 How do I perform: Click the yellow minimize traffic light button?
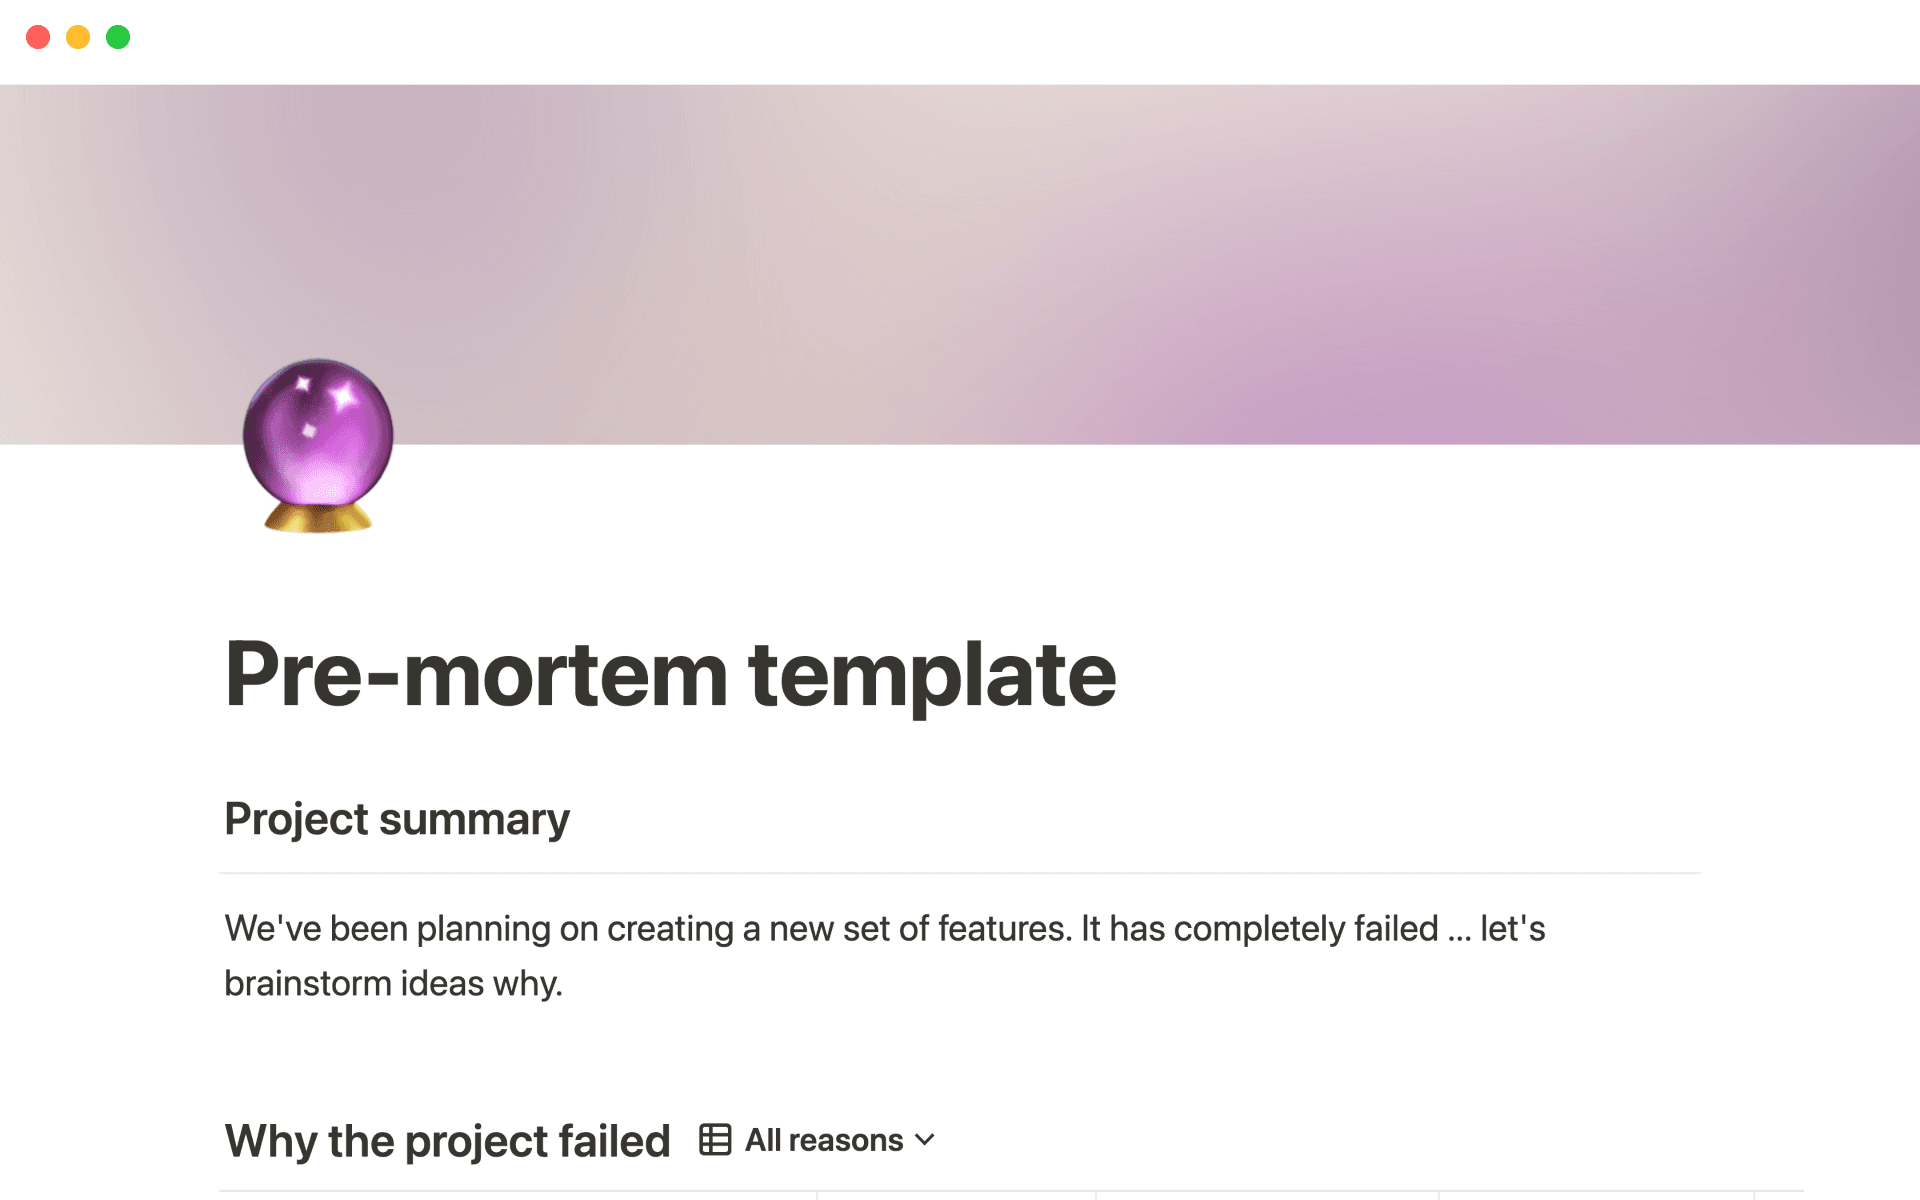pos(78,37)
